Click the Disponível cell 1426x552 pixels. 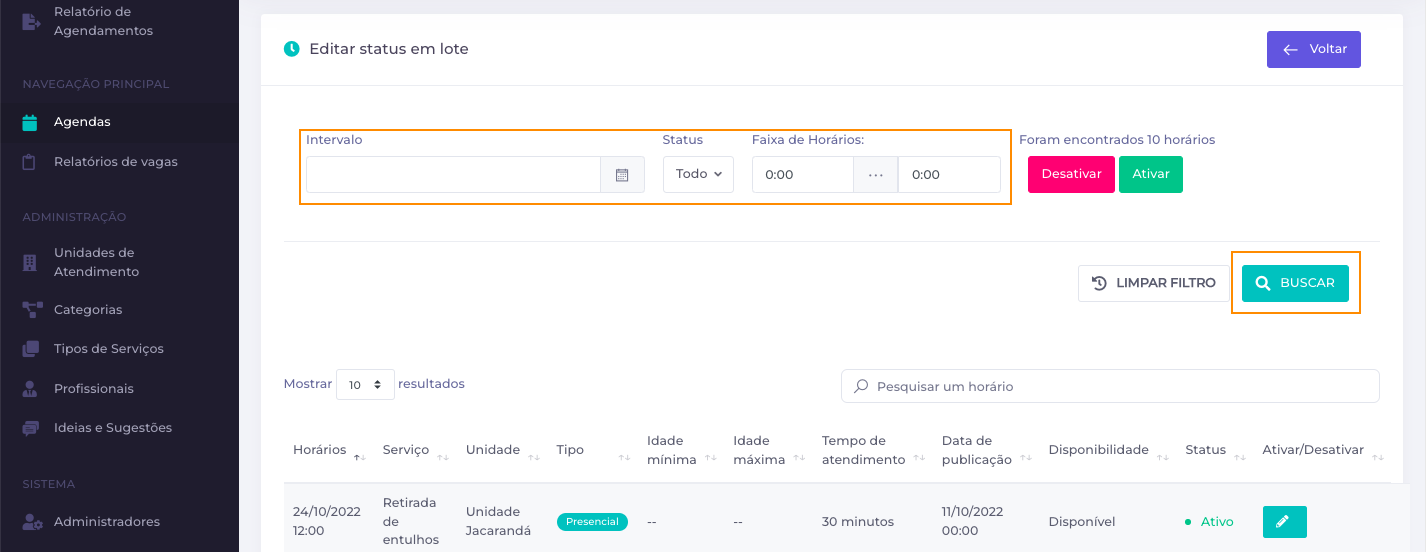coord(1082,522)
